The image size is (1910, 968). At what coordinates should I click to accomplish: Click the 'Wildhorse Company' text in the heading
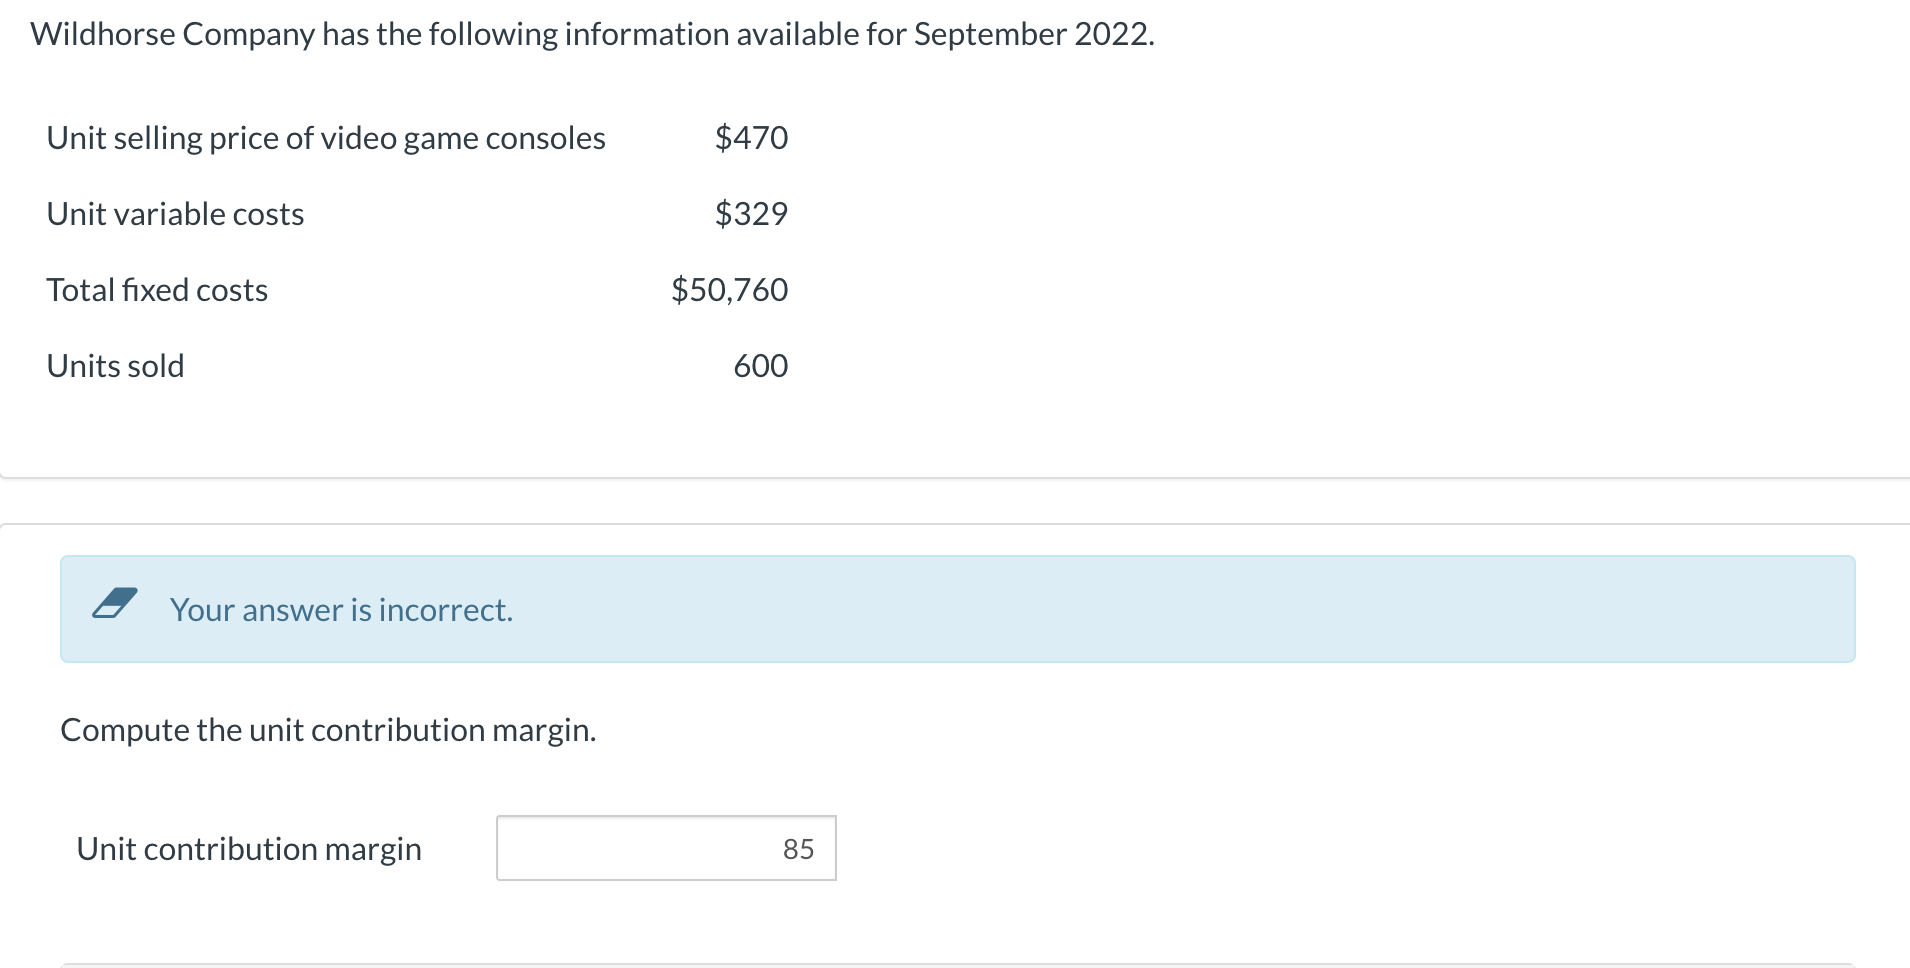click(173, 34)
